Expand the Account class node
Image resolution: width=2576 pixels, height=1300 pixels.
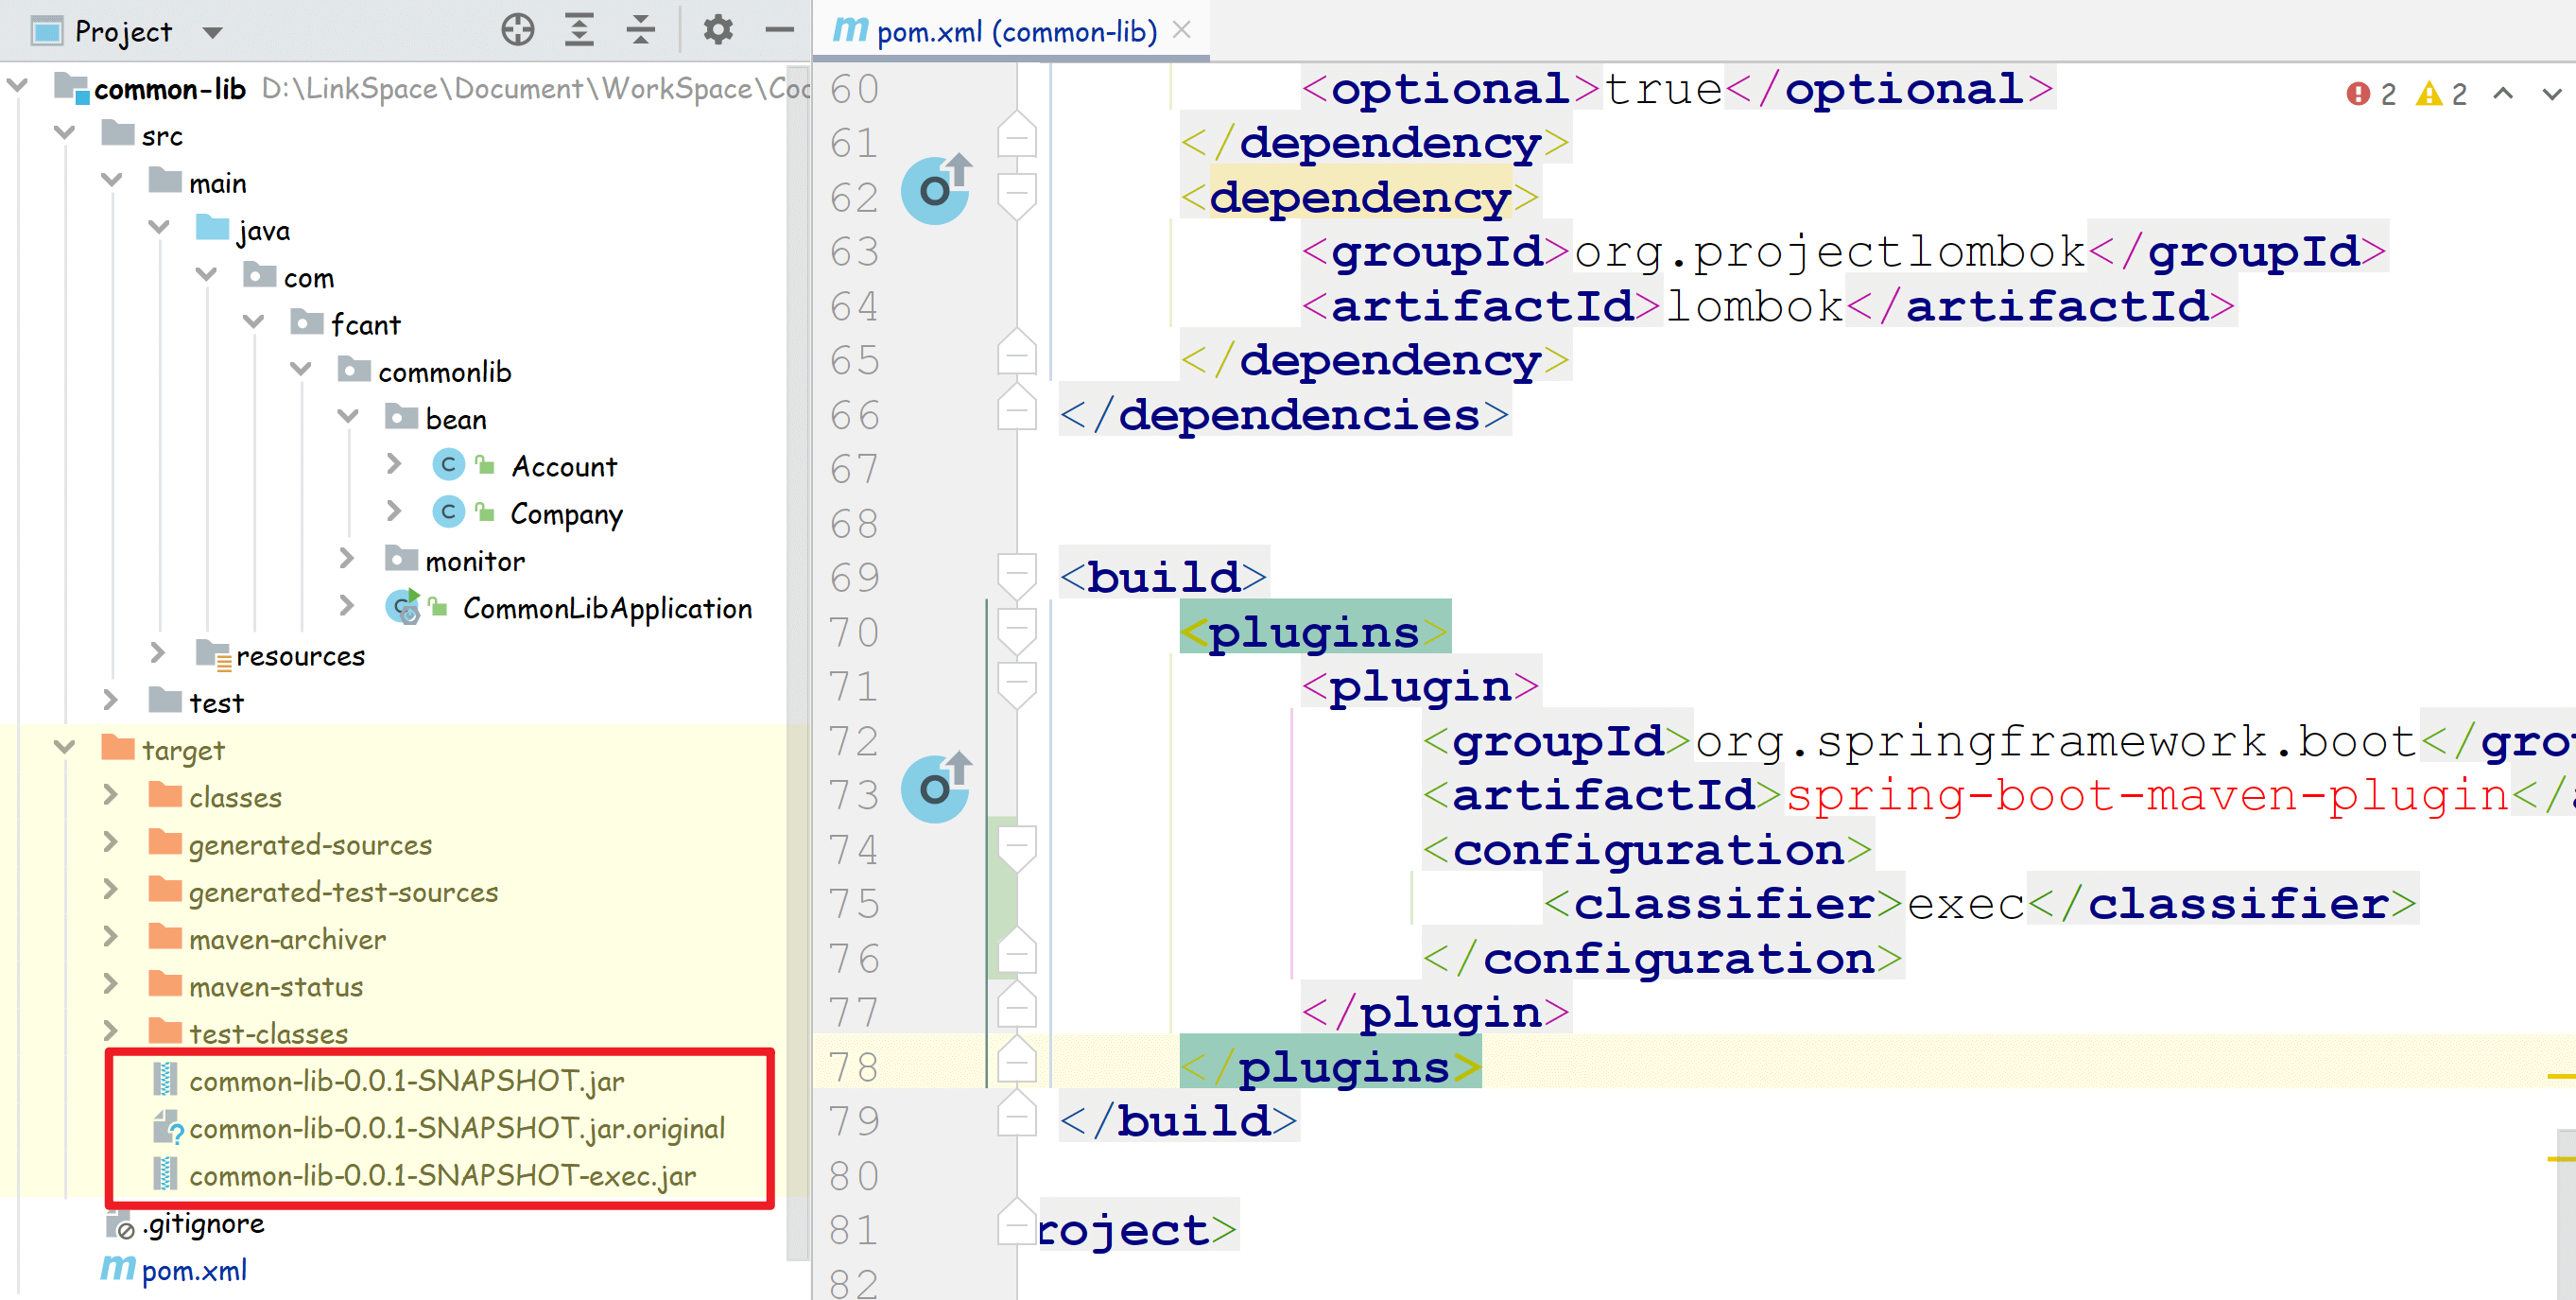[x=394, y=465]
